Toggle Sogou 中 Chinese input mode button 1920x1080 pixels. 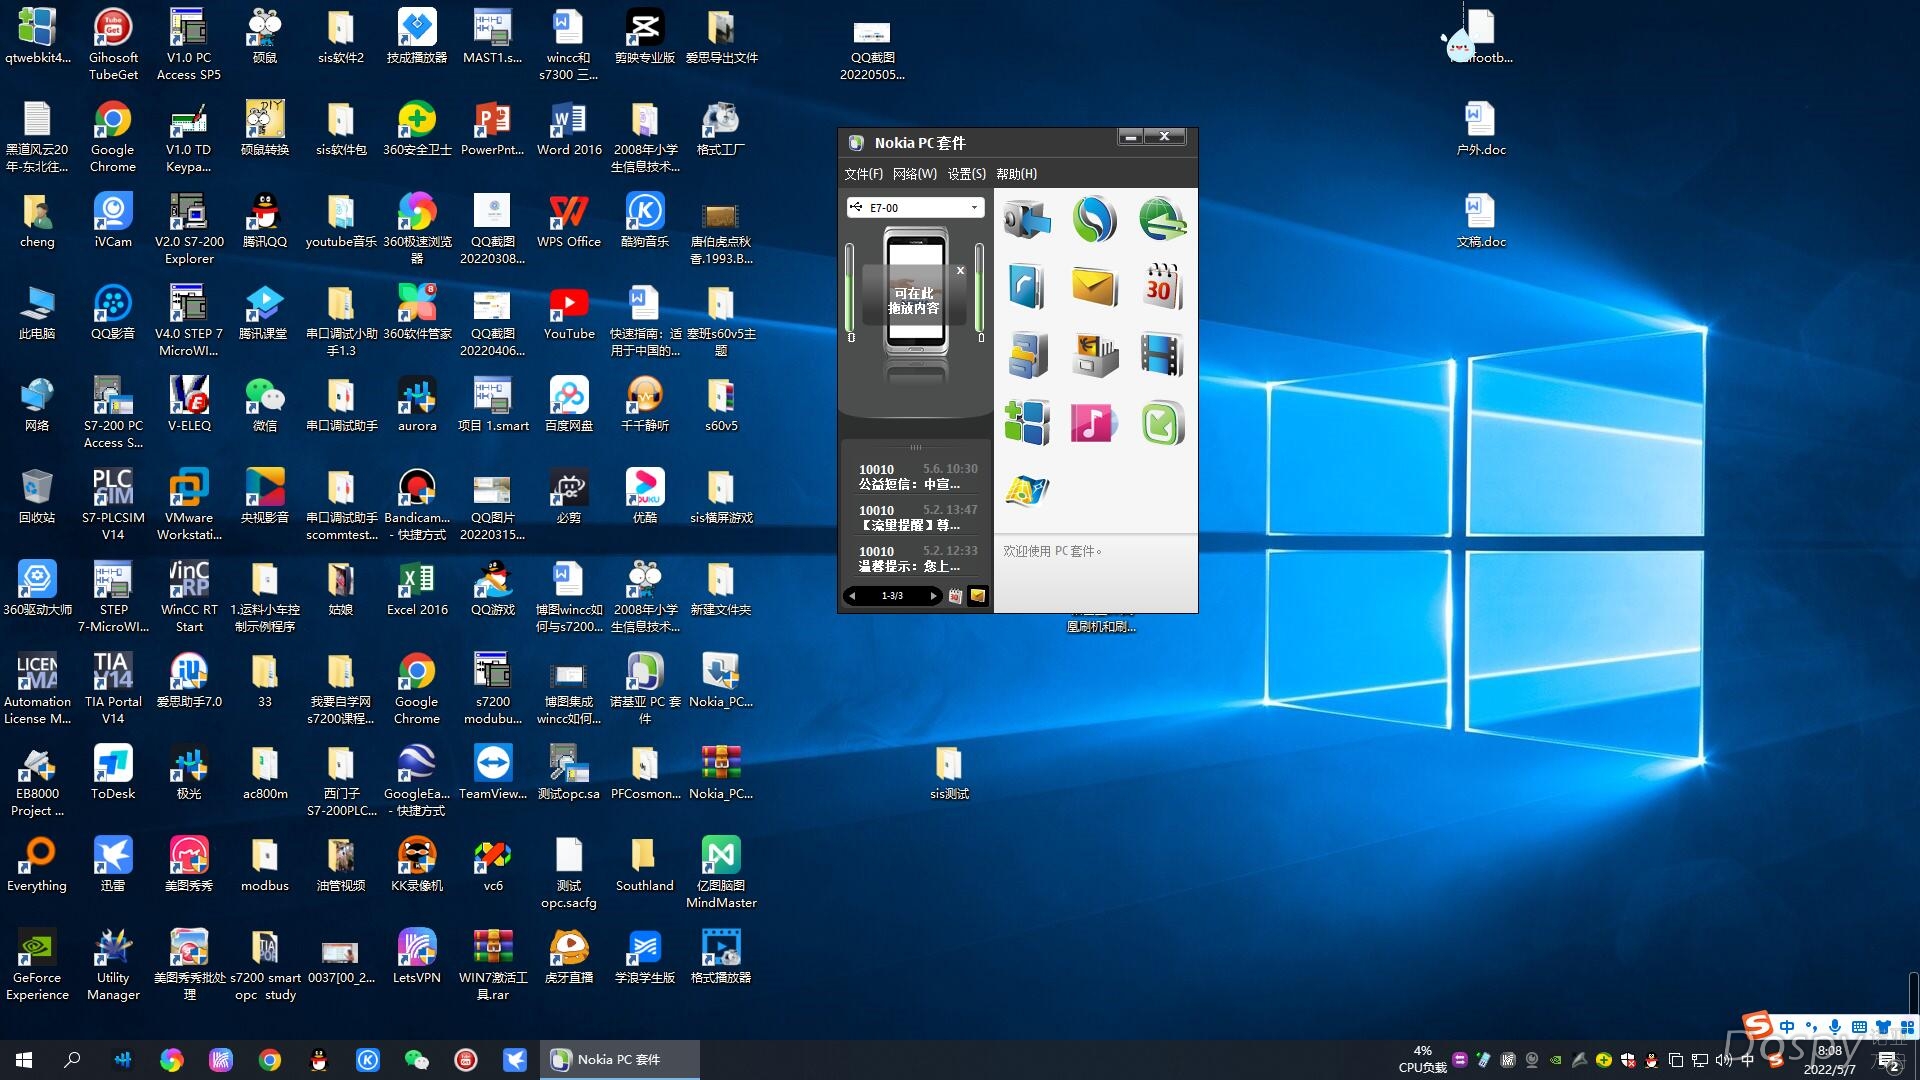[1787, 1027]
